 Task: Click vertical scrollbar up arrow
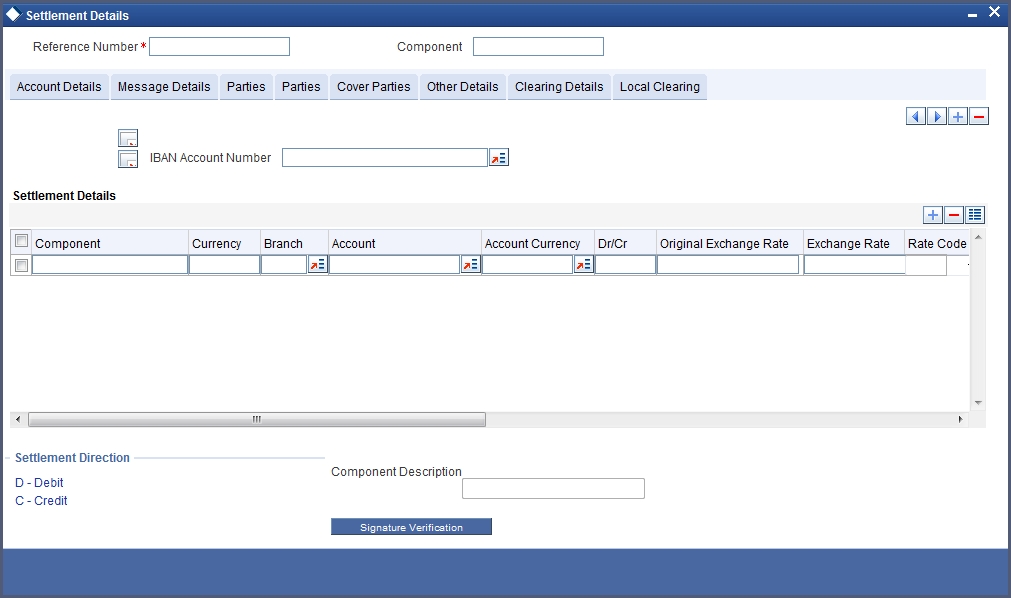(x=978, y=237)
